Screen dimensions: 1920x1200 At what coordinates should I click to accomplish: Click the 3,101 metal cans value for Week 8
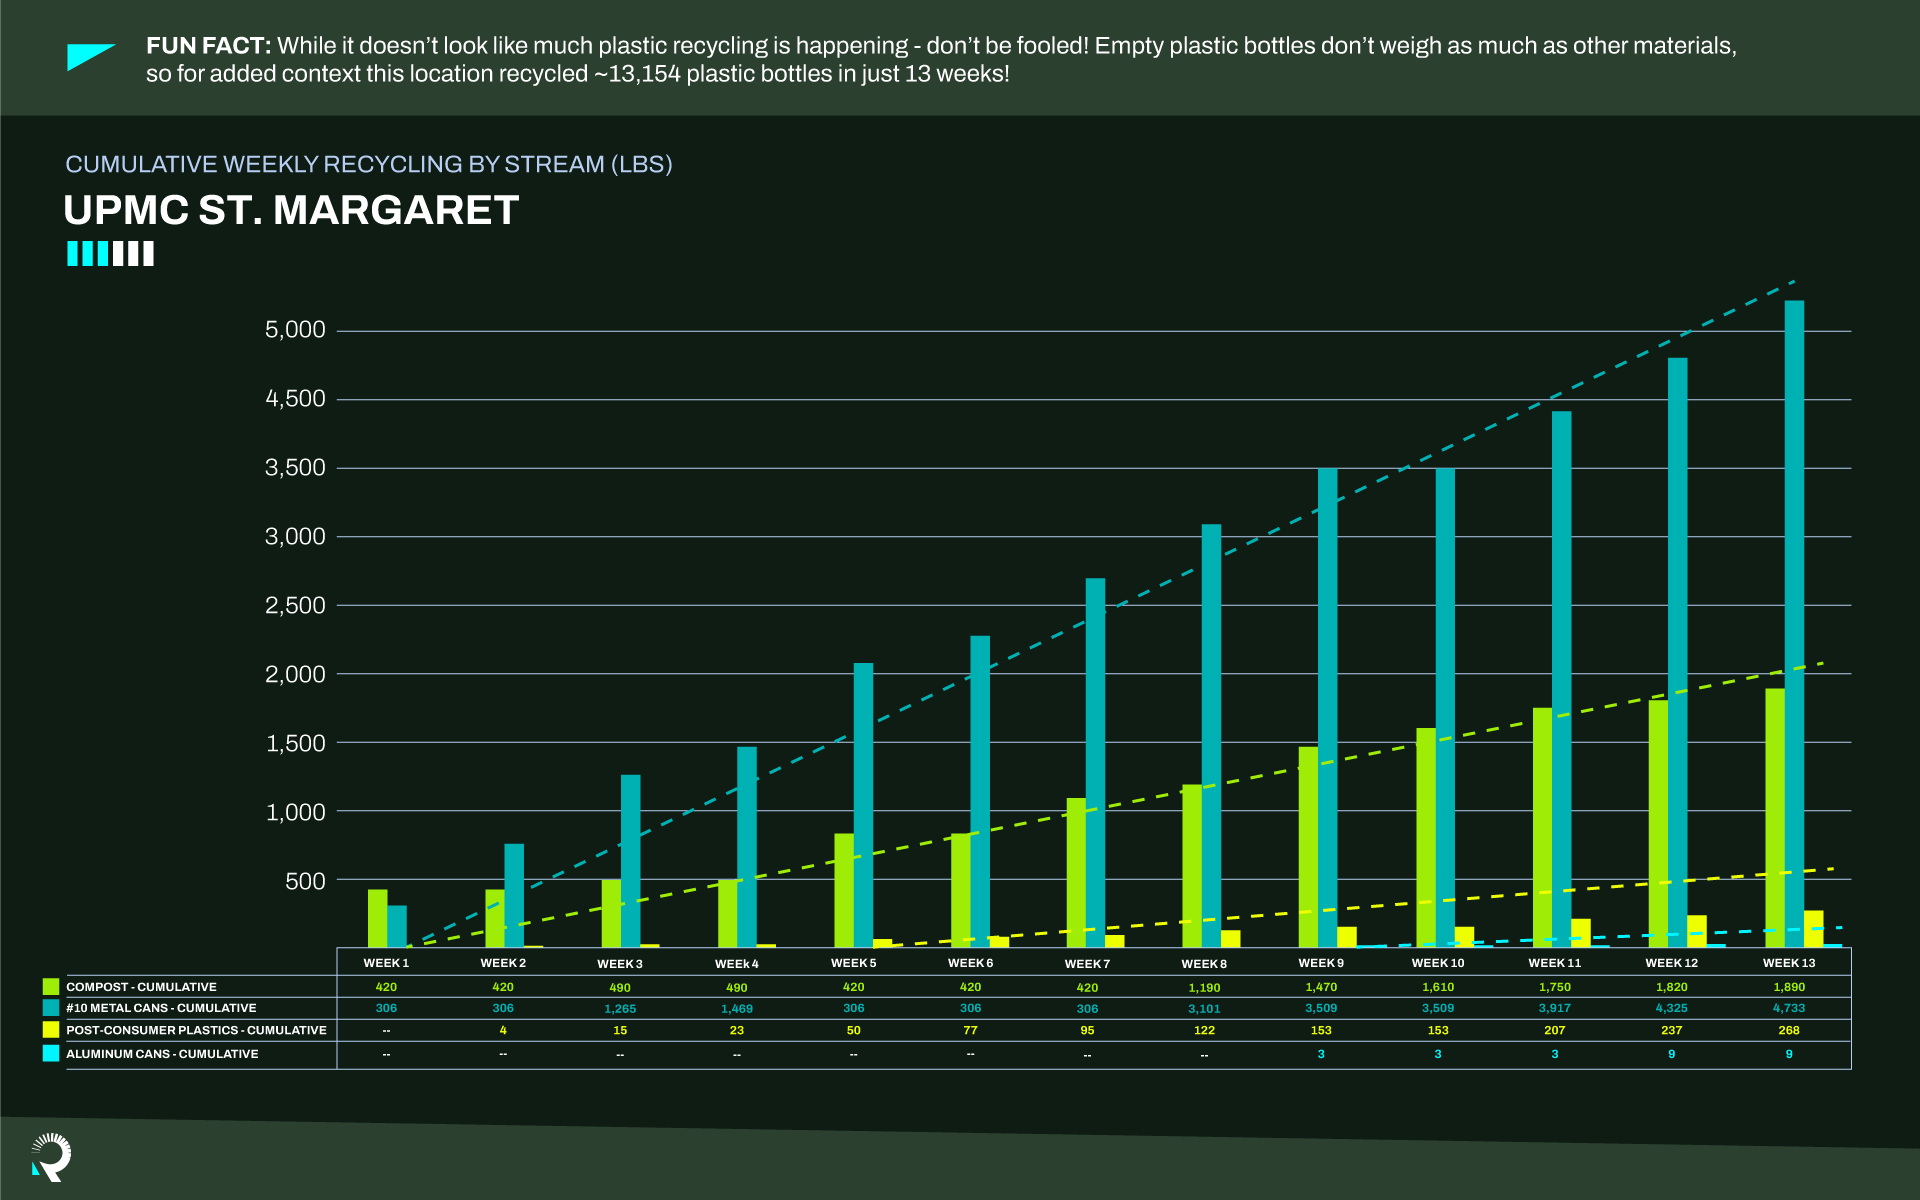pyautogui.click(x=1204, y=1009)
